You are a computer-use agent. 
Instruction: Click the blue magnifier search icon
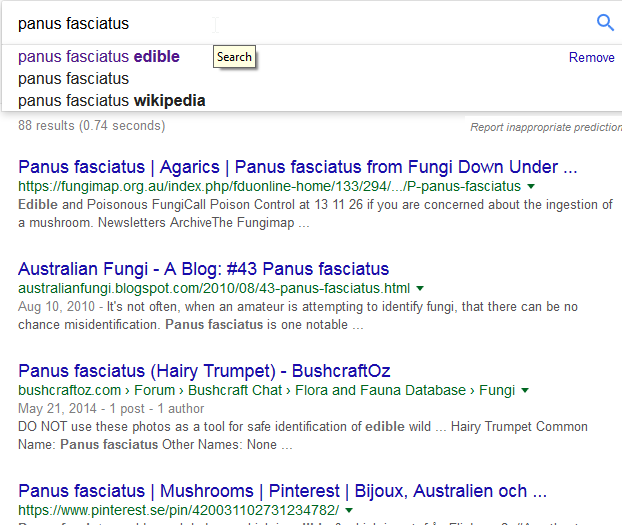pos(605,23)
